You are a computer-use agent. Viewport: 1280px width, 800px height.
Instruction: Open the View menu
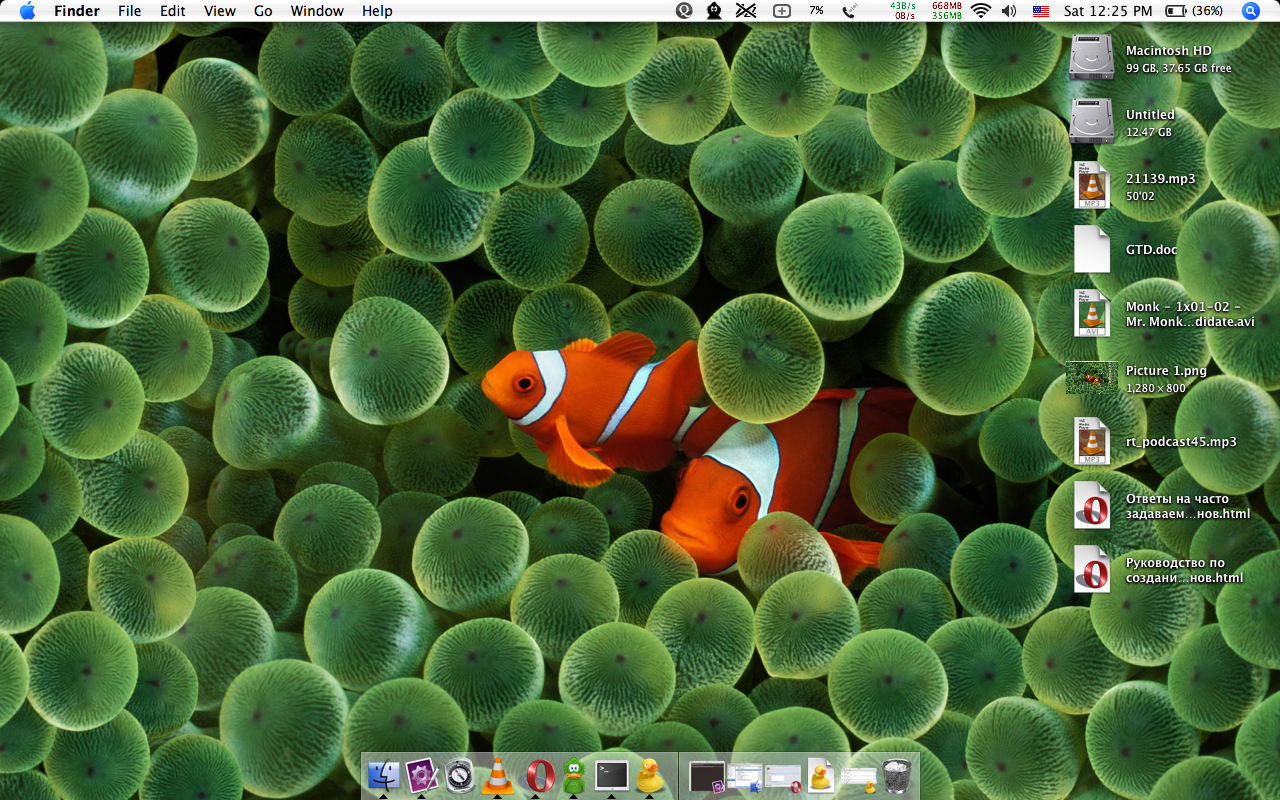coord(219,11)
